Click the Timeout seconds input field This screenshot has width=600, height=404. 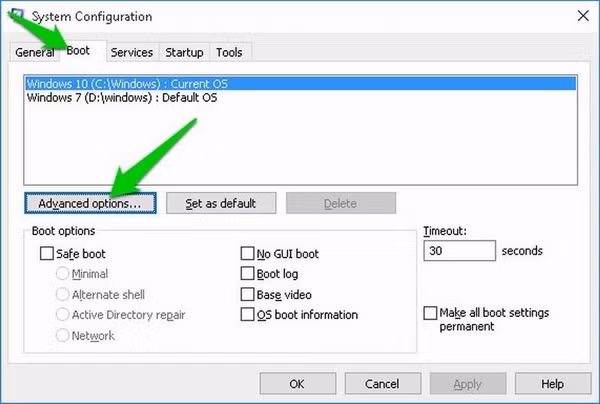point(459,251)
